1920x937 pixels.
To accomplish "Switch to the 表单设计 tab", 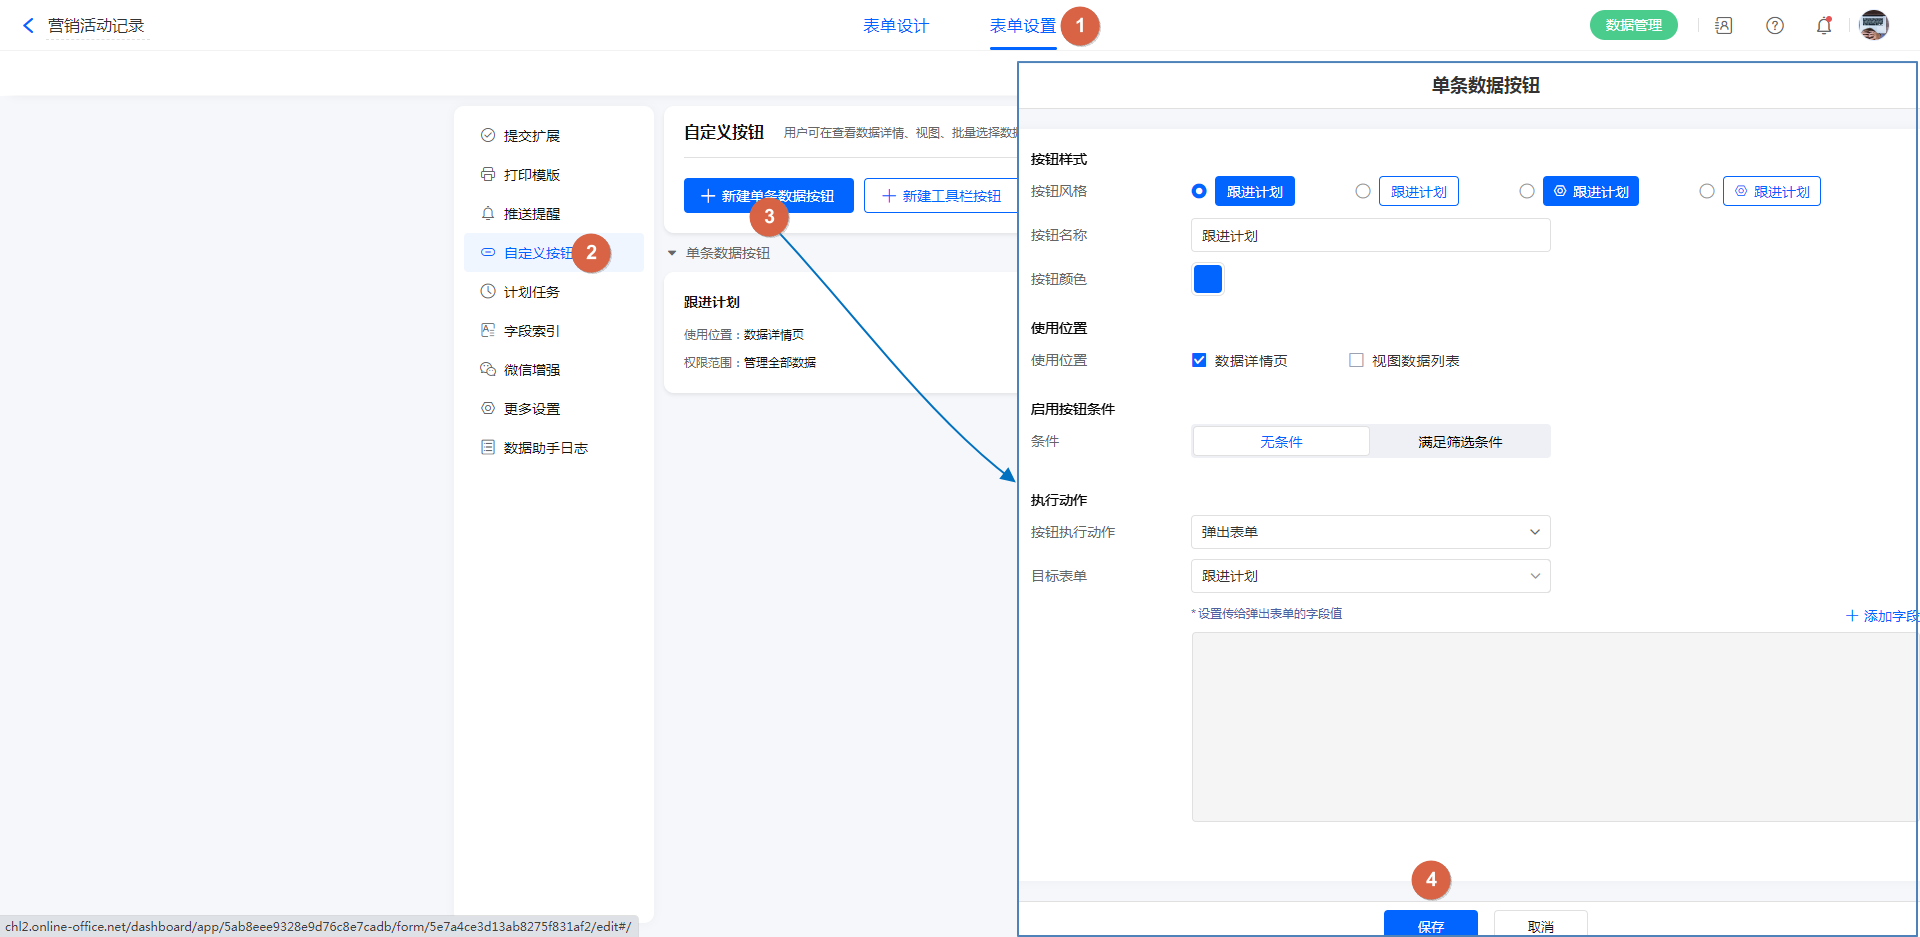I will pos(896,26).
